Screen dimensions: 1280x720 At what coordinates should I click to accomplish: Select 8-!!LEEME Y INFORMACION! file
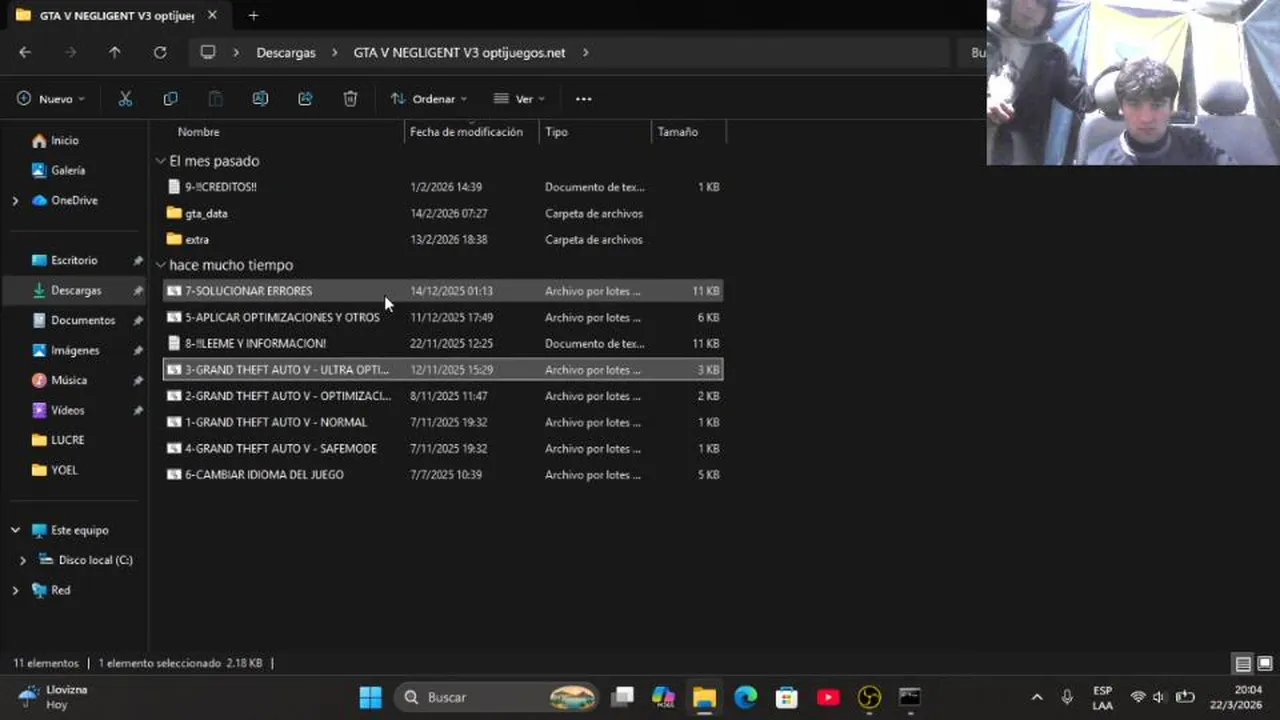442,343
